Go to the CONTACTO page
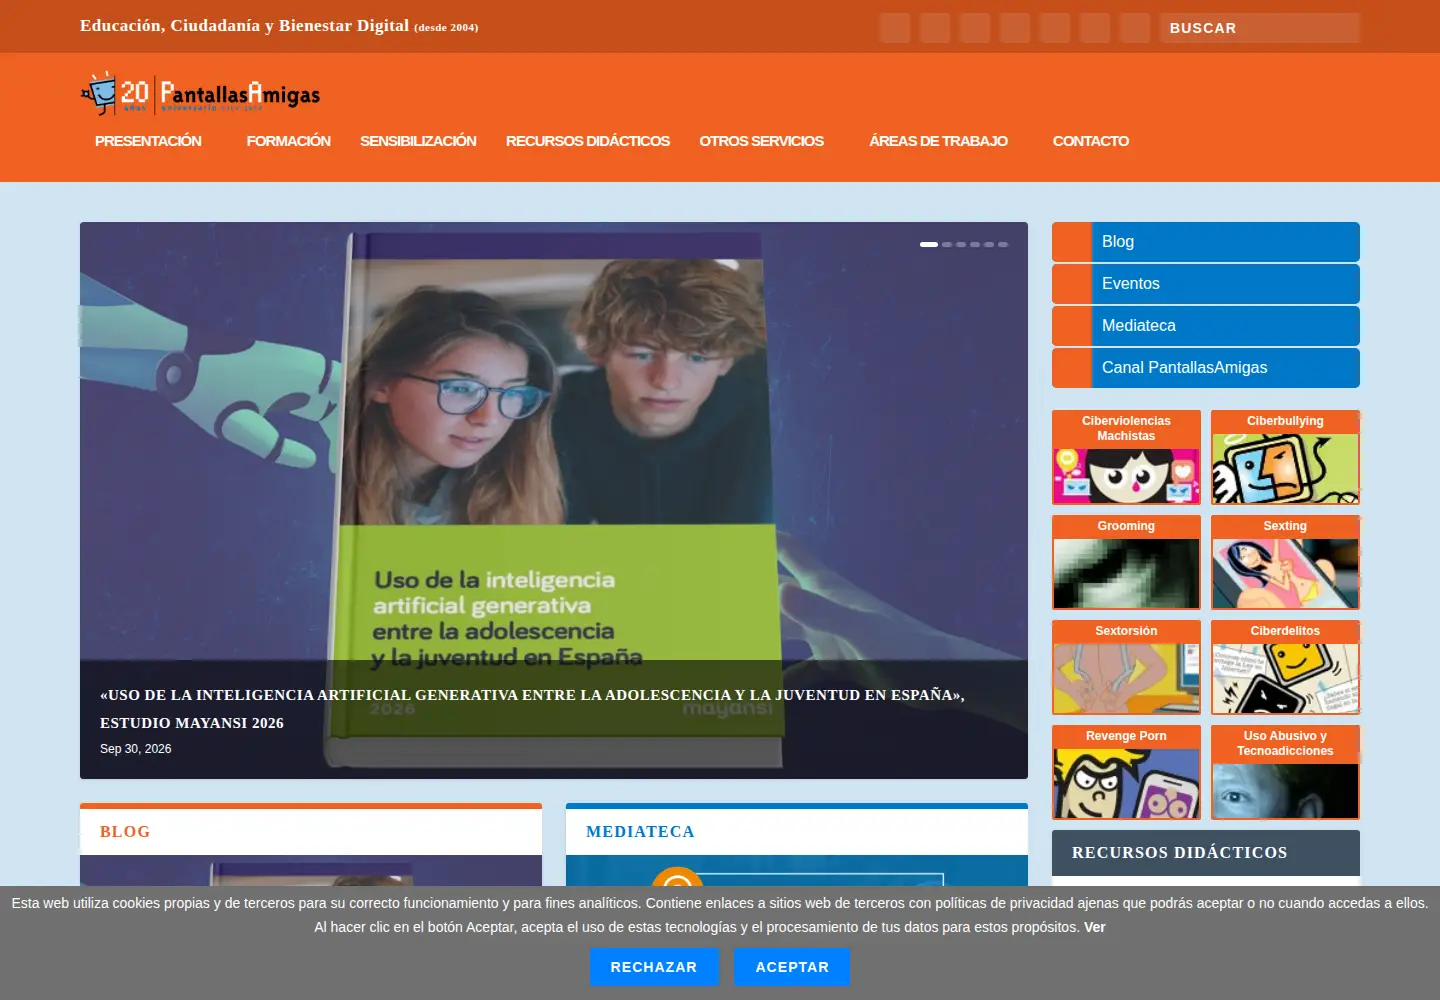Screen dimensions: 1440x1000 click(x=1091, y=141)
